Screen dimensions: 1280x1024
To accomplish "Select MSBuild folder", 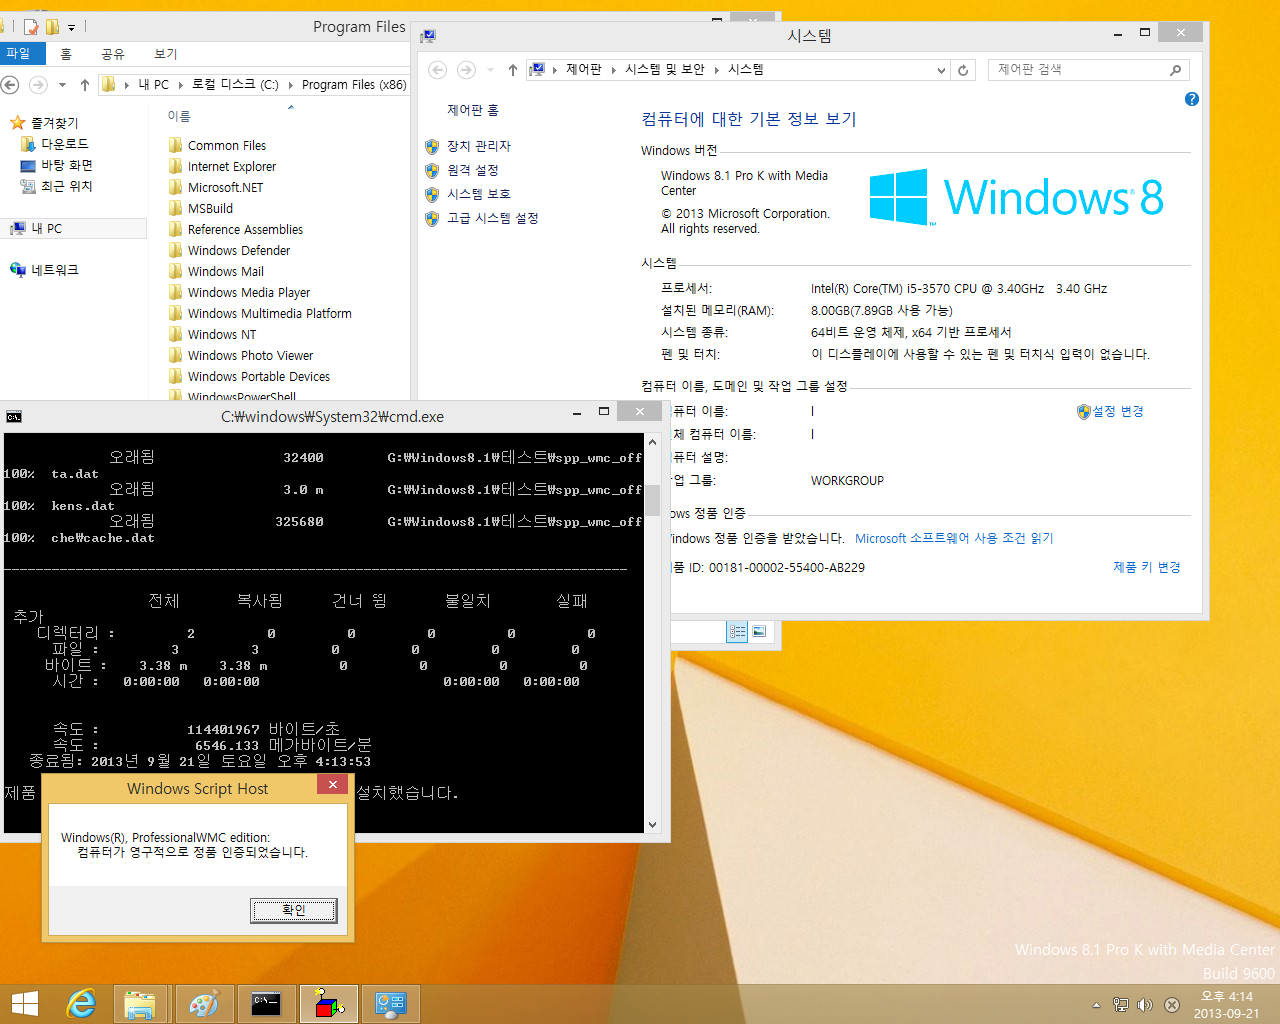I will tap(210, 209).
